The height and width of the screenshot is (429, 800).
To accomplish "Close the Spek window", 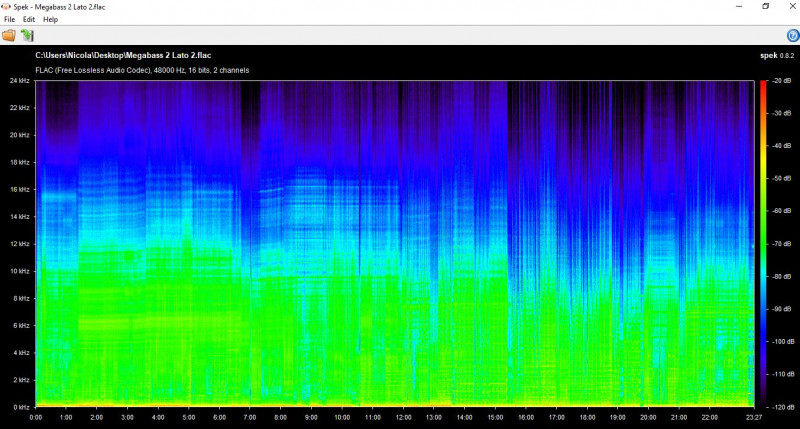I will coord(790,6).
